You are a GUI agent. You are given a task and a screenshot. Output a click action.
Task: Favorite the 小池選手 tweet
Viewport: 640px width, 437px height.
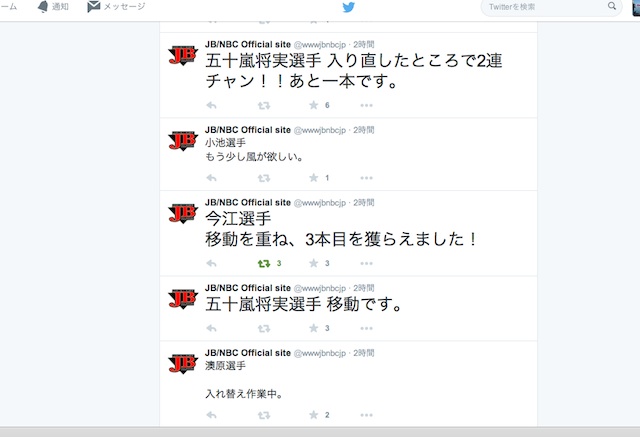pos(313,177)
